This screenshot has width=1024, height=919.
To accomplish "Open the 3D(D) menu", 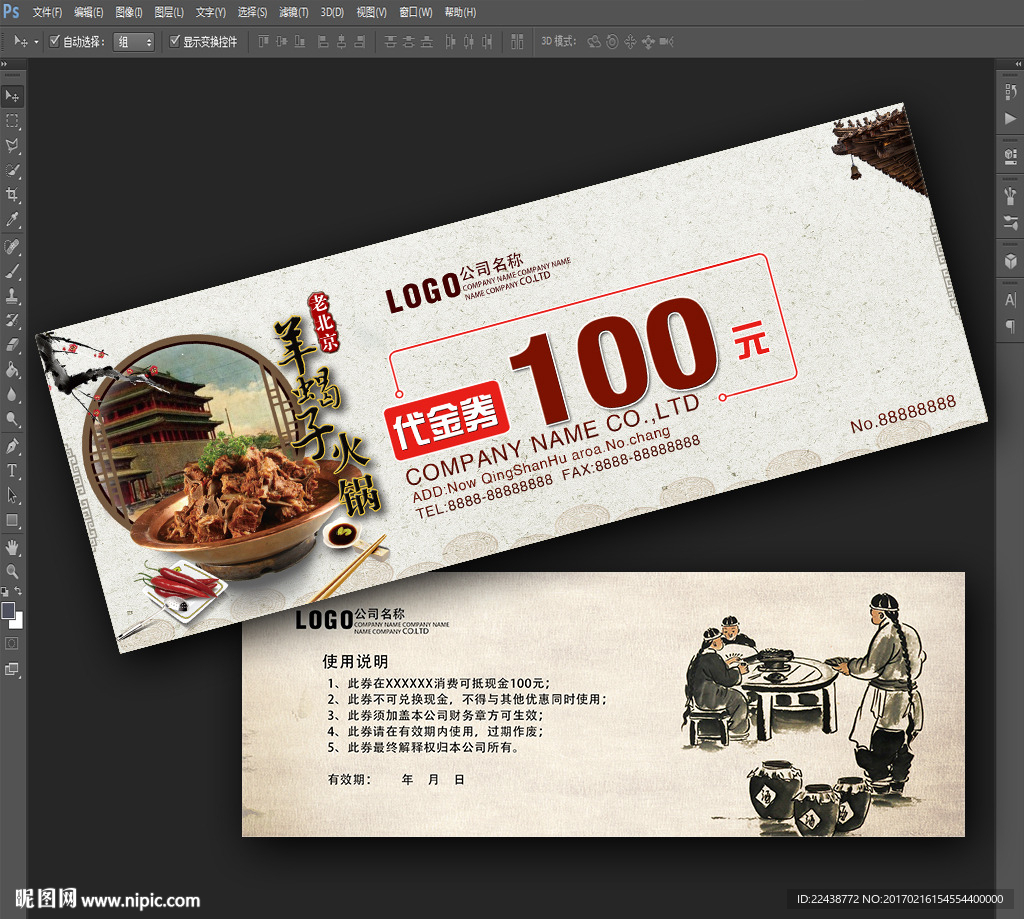I will (x=332, y=12).
